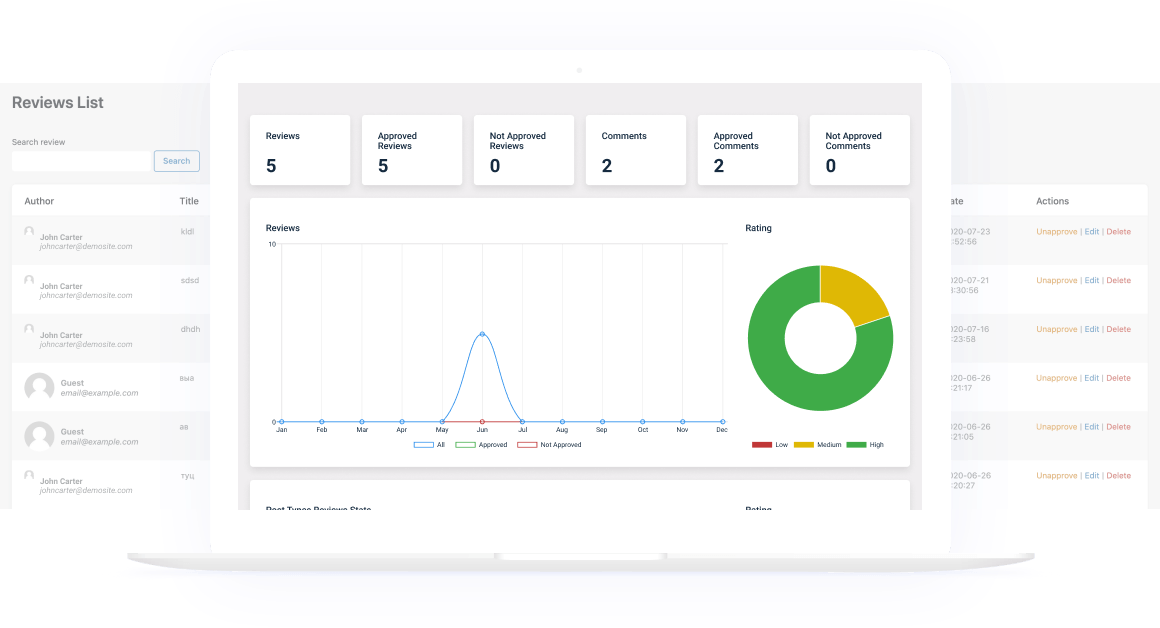Click the Guest avatar in the аа row

coord(39,436)
